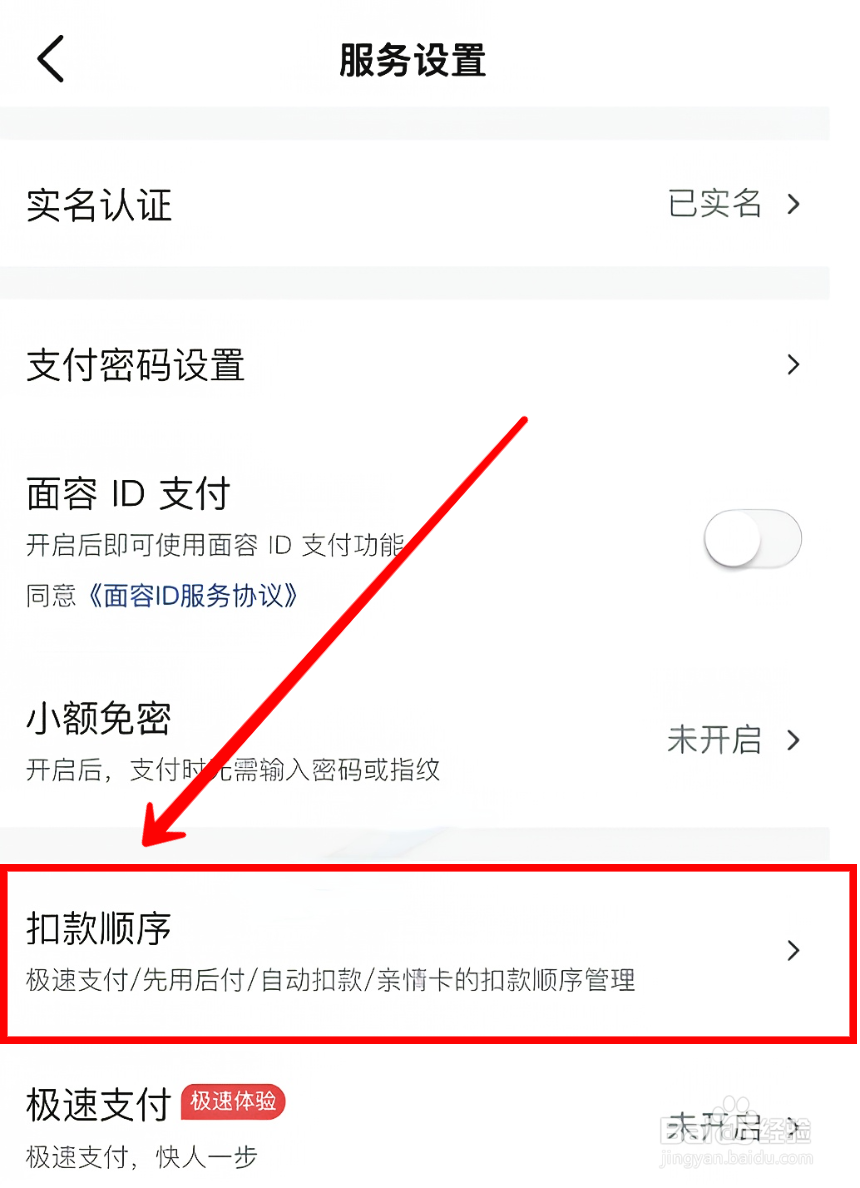Tap the 扣款顺序管理 description text
The height and width of the screenshot is (1188, 860).
tap(330, 980)
